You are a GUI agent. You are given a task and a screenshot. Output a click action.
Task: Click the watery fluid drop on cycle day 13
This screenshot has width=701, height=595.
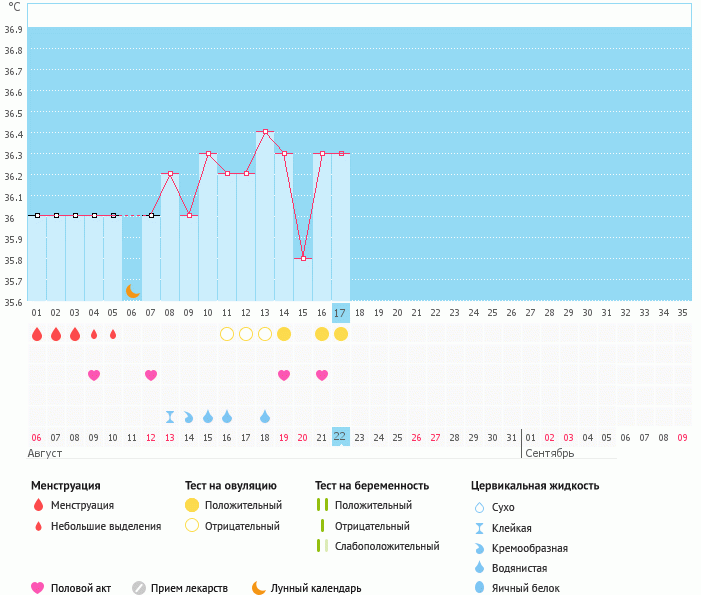click(265, 416)
